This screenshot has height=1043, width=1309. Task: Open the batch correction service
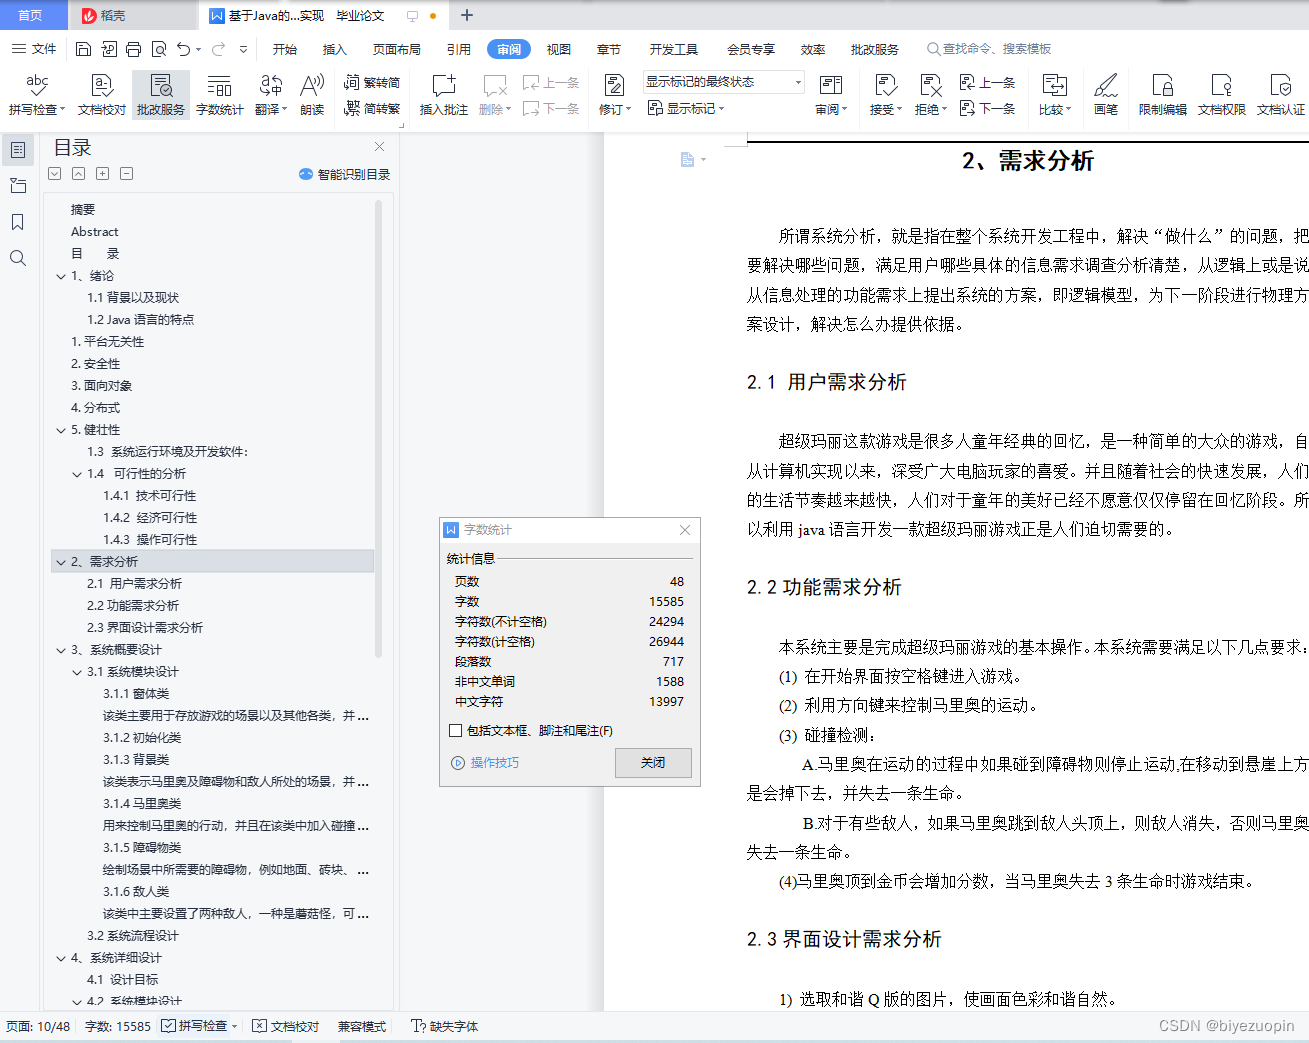[161, 95]
